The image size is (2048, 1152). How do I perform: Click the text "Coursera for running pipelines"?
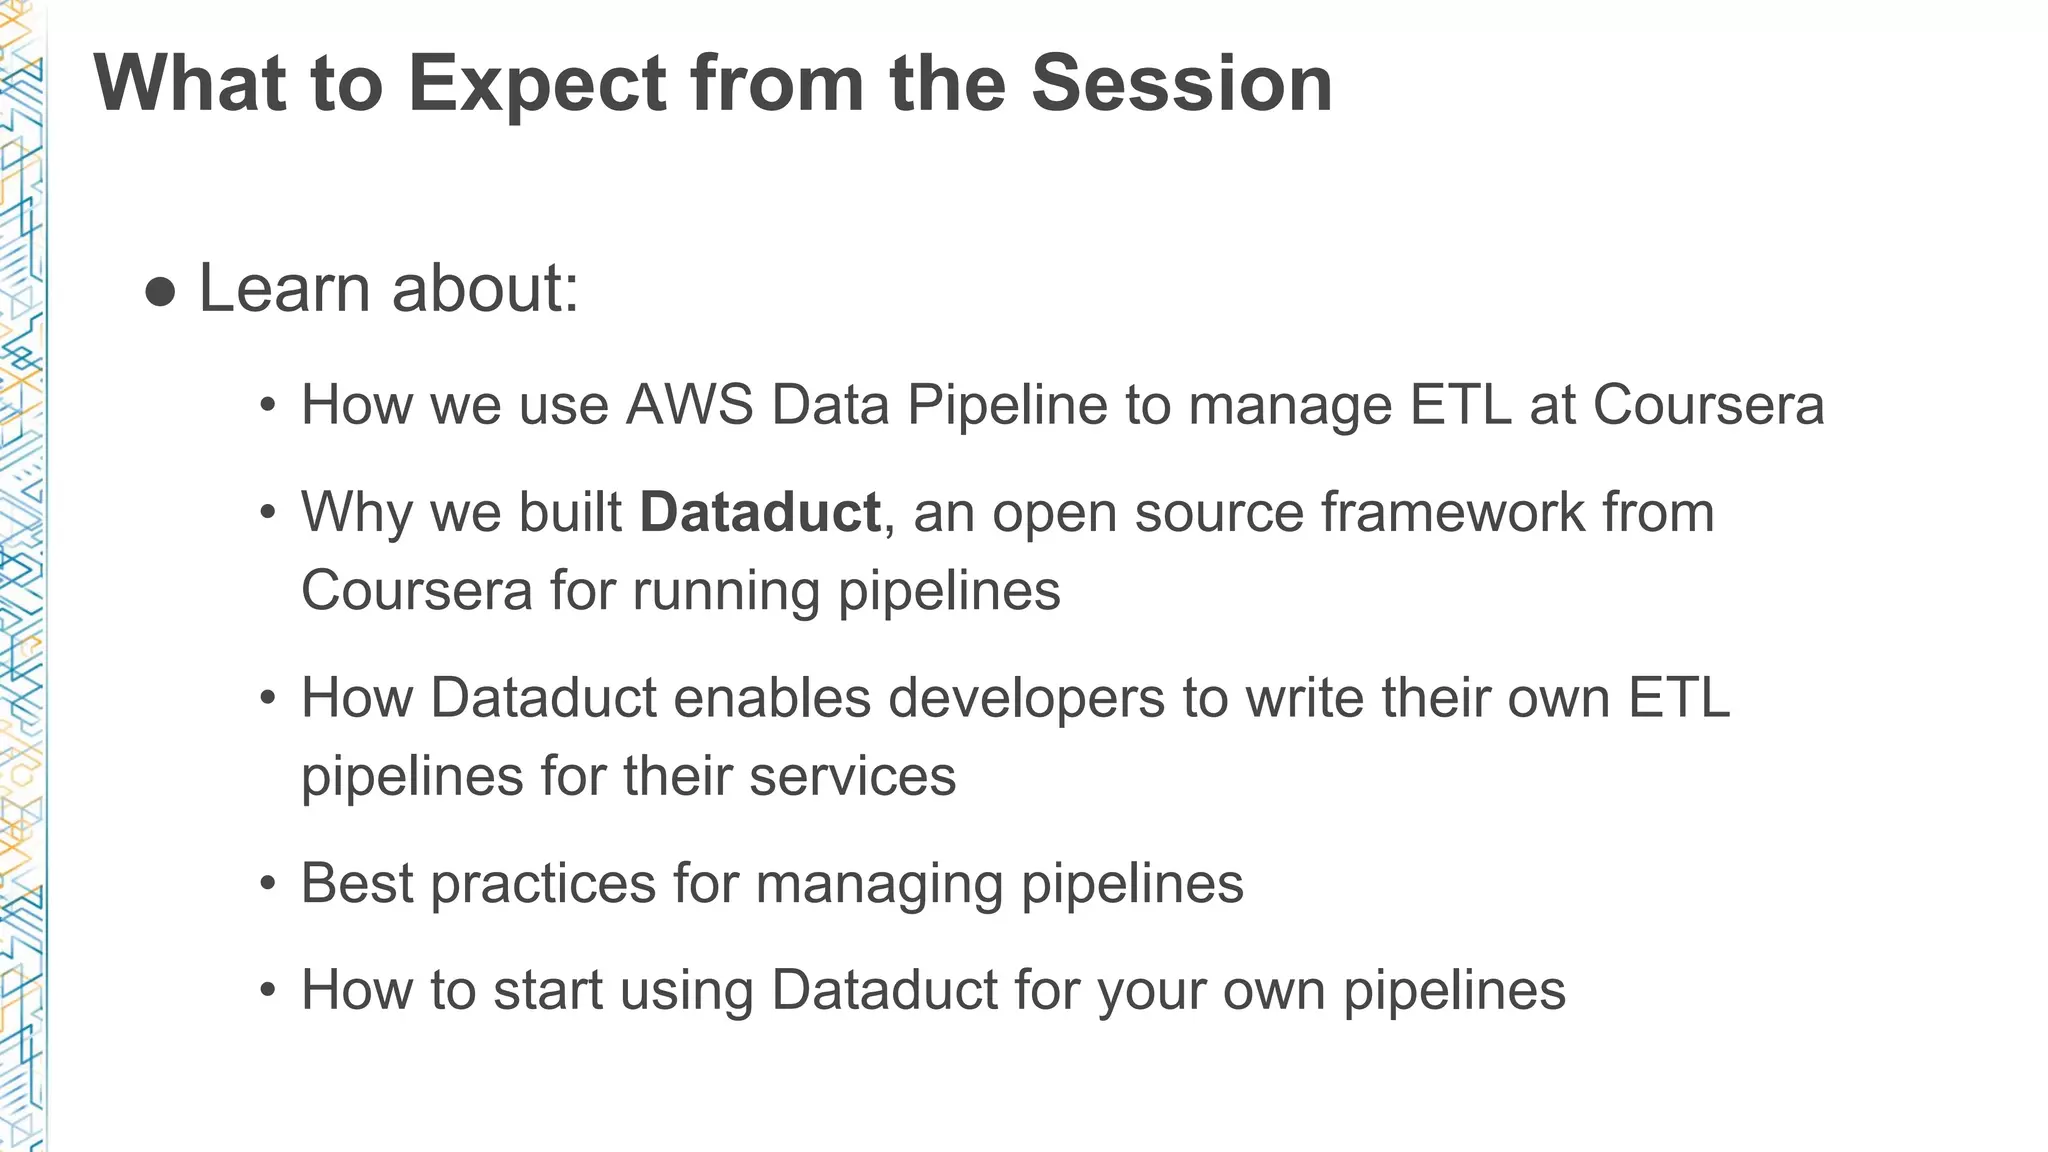680,590
